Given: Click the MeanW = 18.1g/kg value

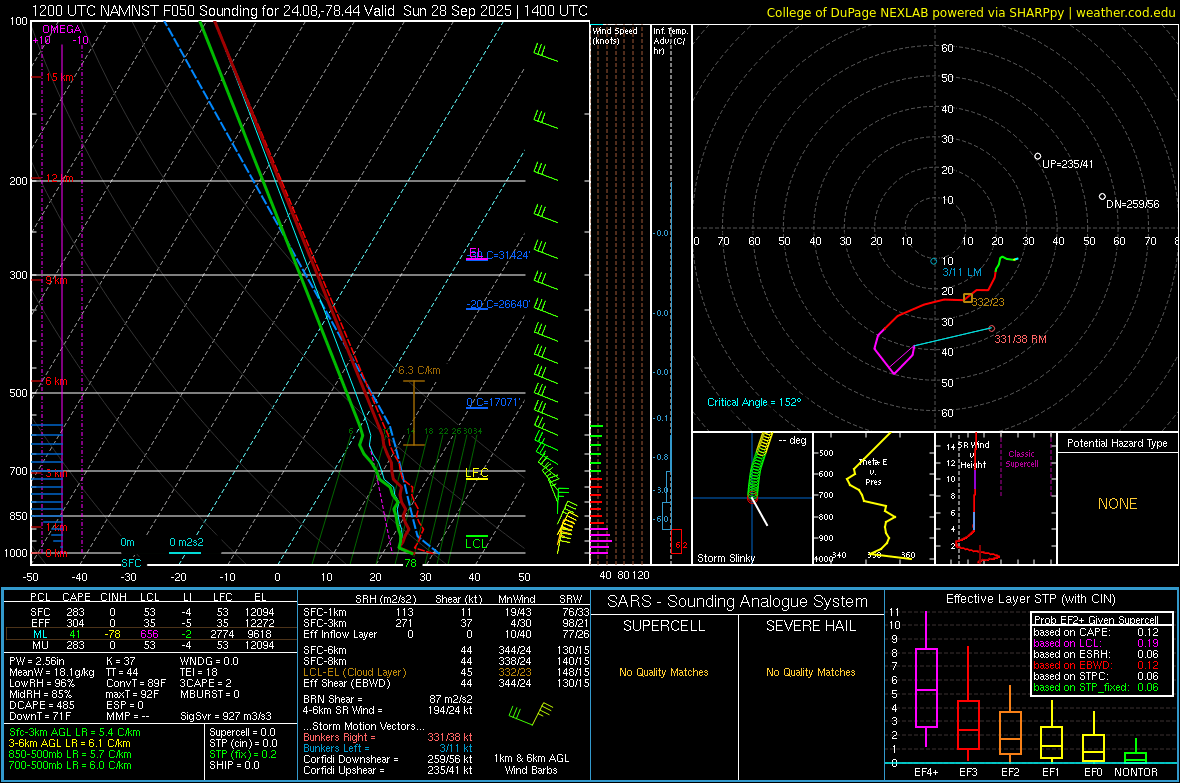Looking at the screenshot, I should pyautogui.click(x=52, y=672).
